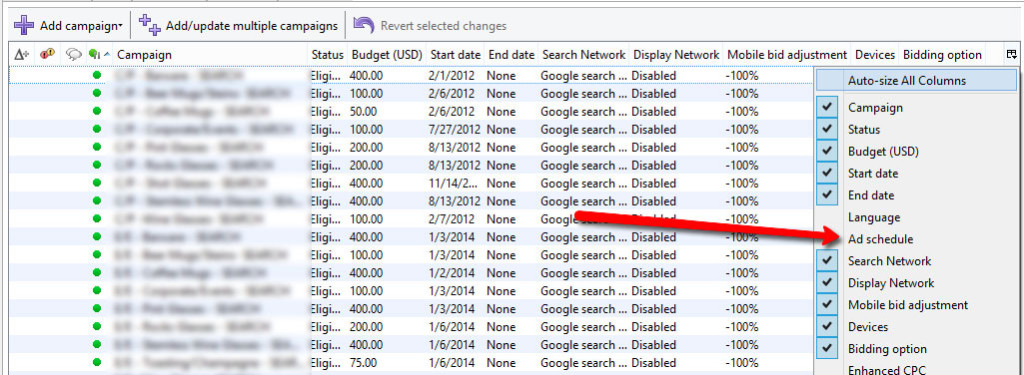Click Add/update multiple campaigns button

pos(238,25)
